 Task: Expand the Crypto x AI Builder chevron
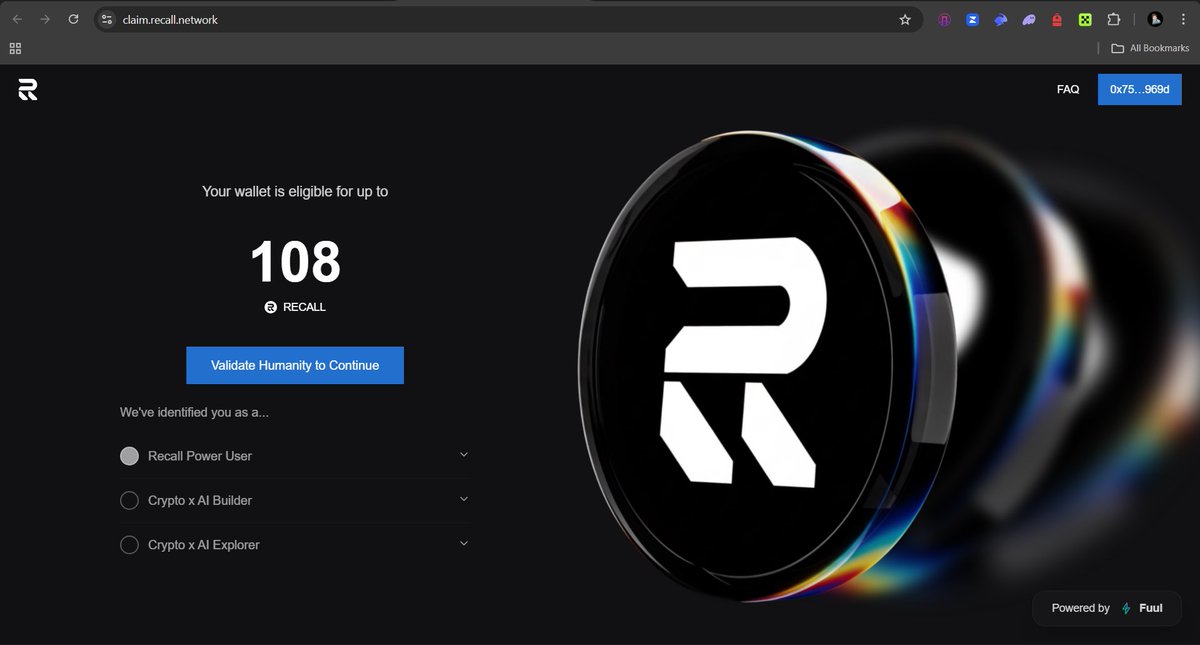coord(464,499)
